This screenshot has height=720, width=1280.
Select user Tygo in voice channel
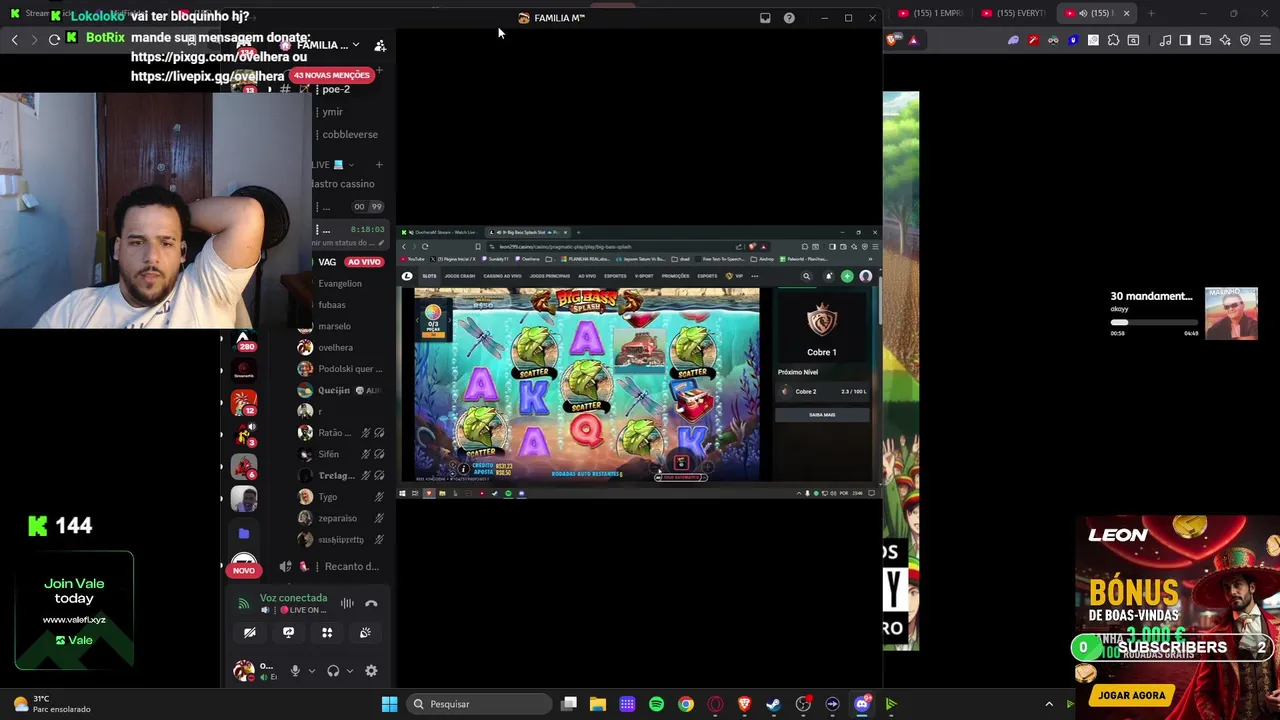click(x=327, y=497)
